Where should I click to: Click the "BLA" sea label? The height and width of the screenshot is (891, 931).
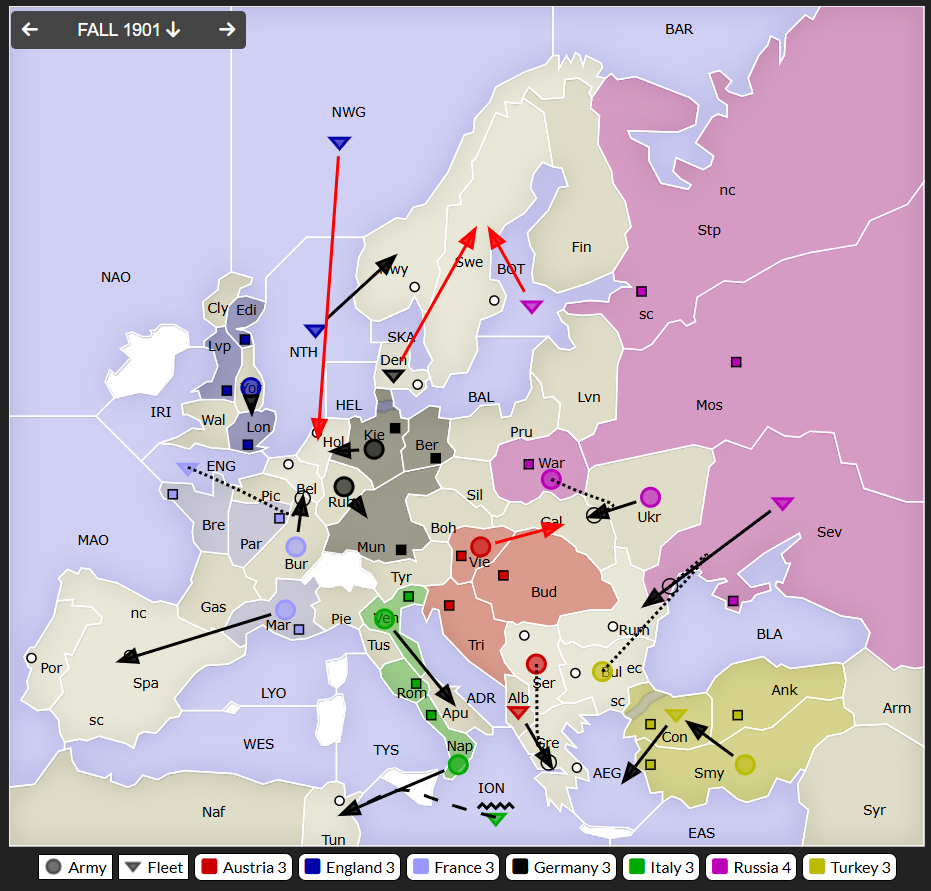[770, 635]
